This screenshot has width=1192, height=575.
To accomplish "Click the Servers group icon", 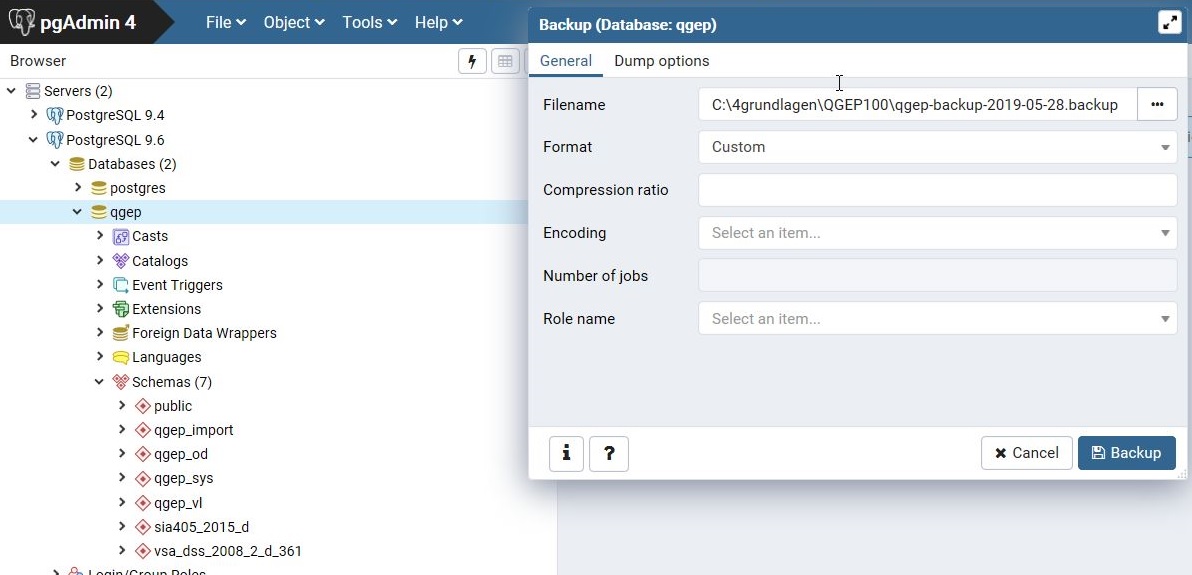I will tap(33, 91).
